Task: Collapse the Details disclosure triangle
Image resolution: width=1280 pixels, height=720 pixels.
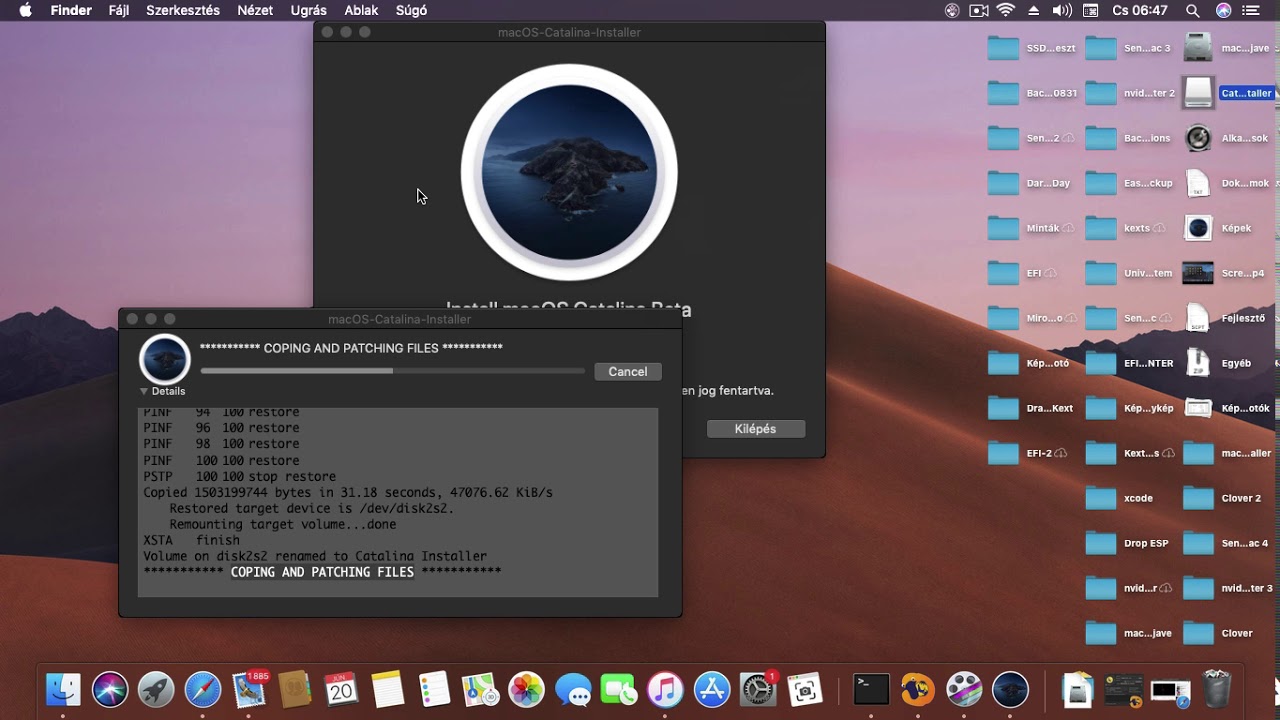Action: click(x=144, y=391)
